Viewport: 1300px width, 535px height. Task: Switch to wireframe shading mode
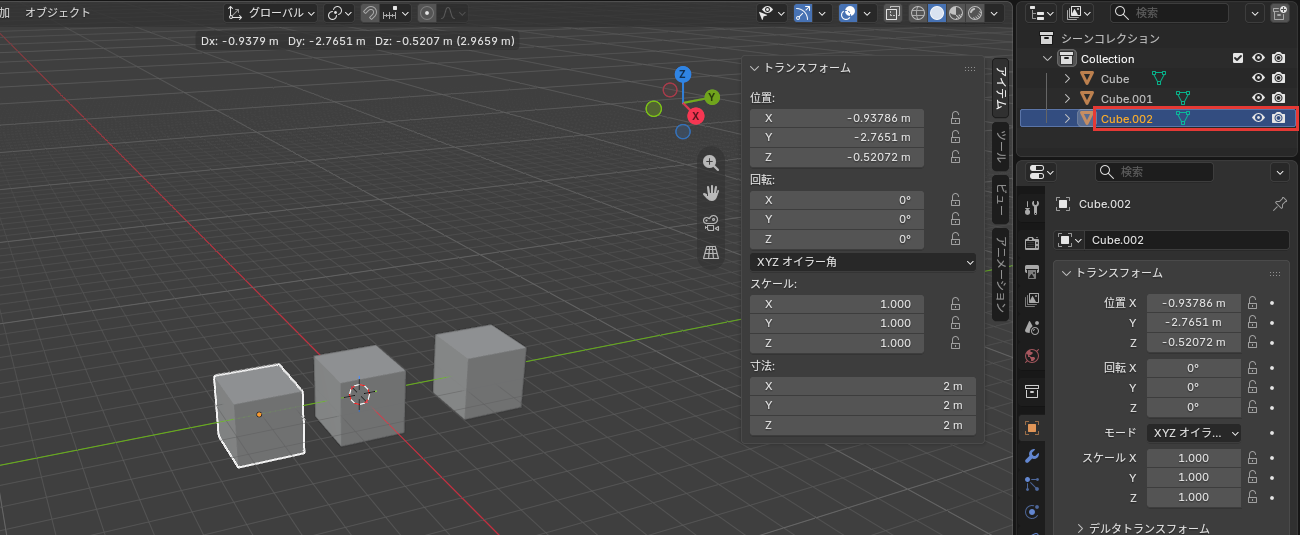point(918,13)
